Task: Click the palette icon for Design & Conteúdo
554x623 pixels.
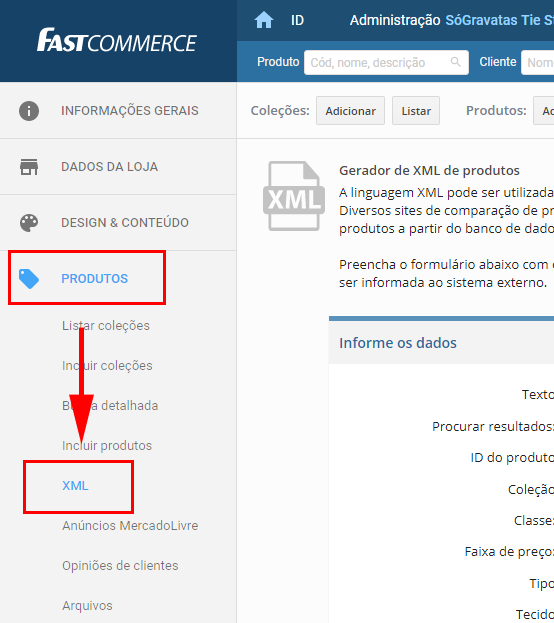Action: point(29,223)
